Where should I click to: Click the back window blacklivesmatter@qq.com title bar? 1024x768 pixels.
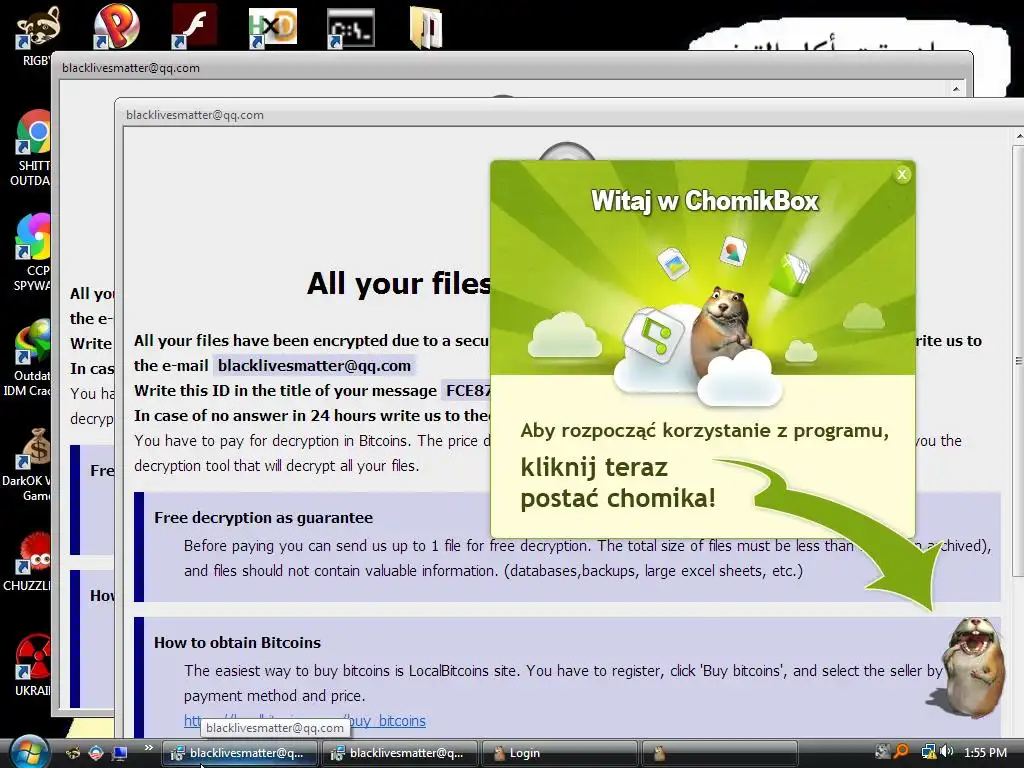point(512,68)
